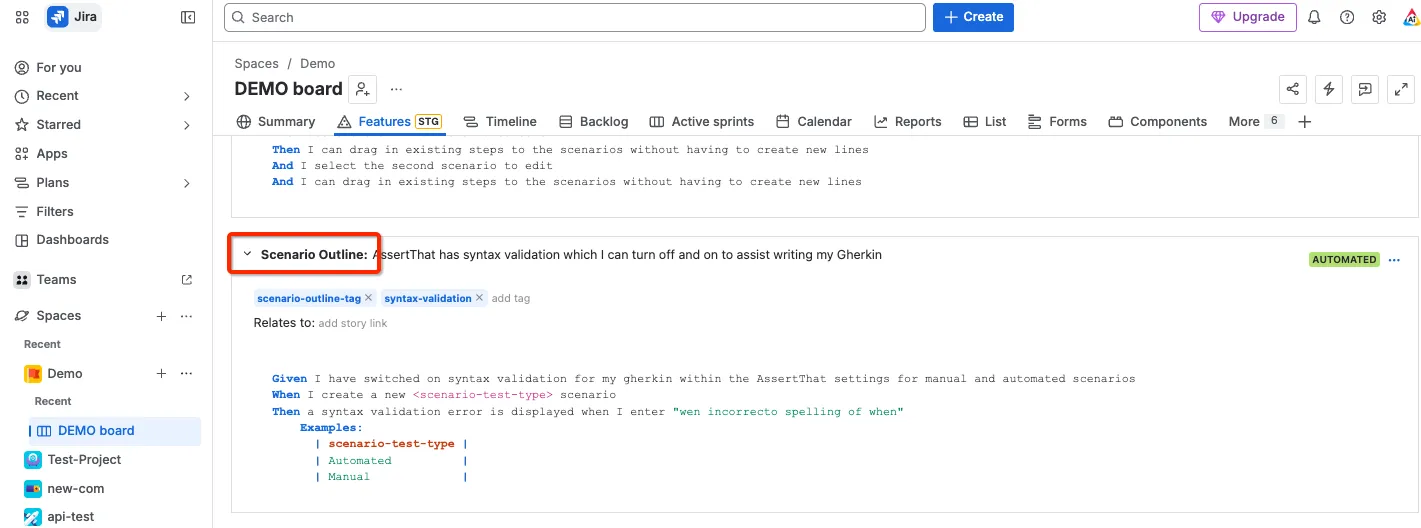Select the Features tab
This screenshot has height=528, width=1421.
[x=389, y=122]
